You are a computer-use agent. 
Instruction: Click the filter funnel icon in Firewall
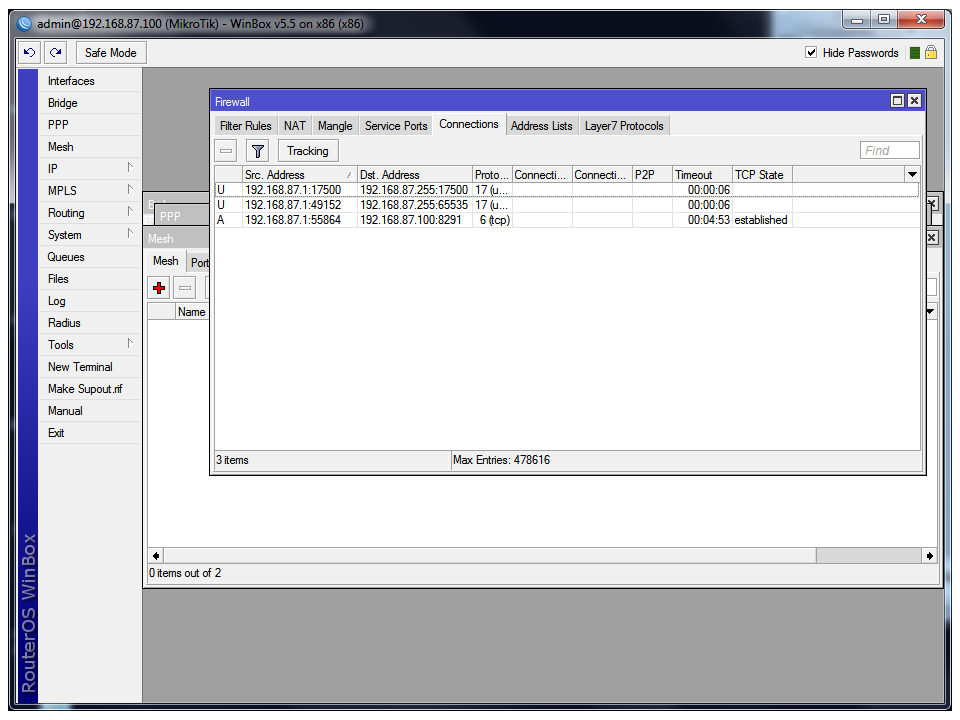coord(258,151)
